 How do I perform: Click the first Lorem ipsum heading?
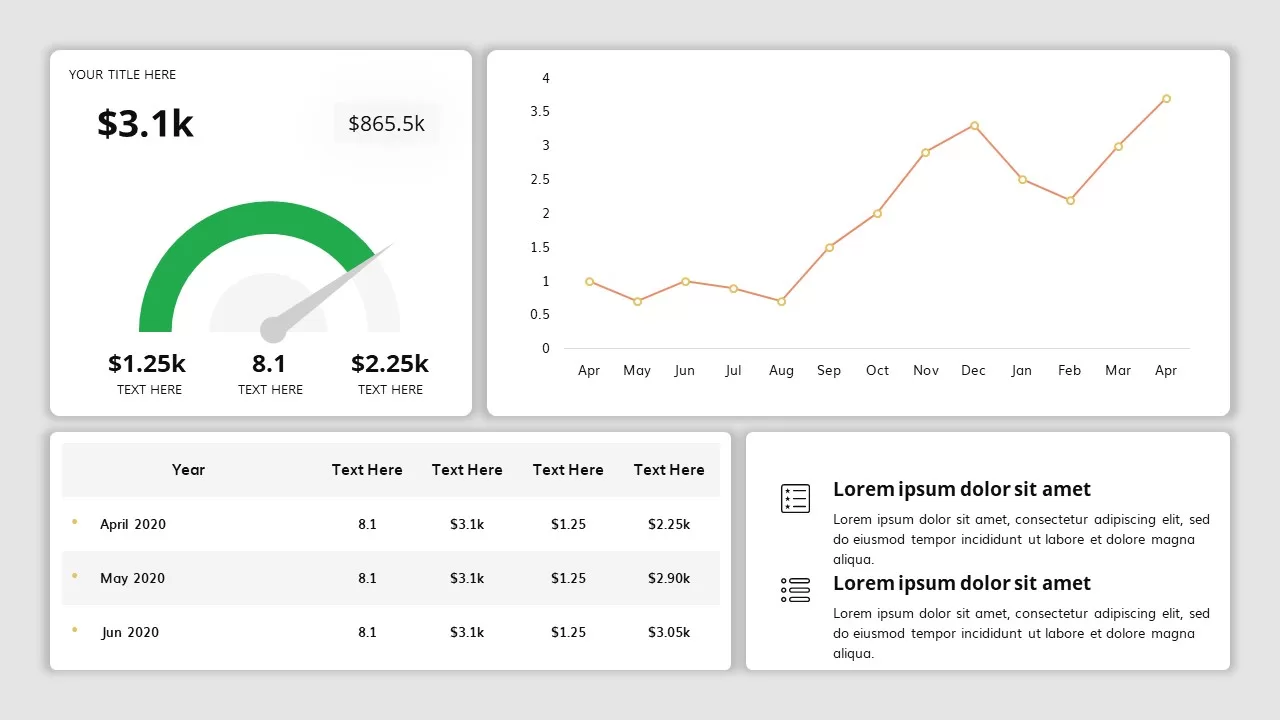point(962,489)
